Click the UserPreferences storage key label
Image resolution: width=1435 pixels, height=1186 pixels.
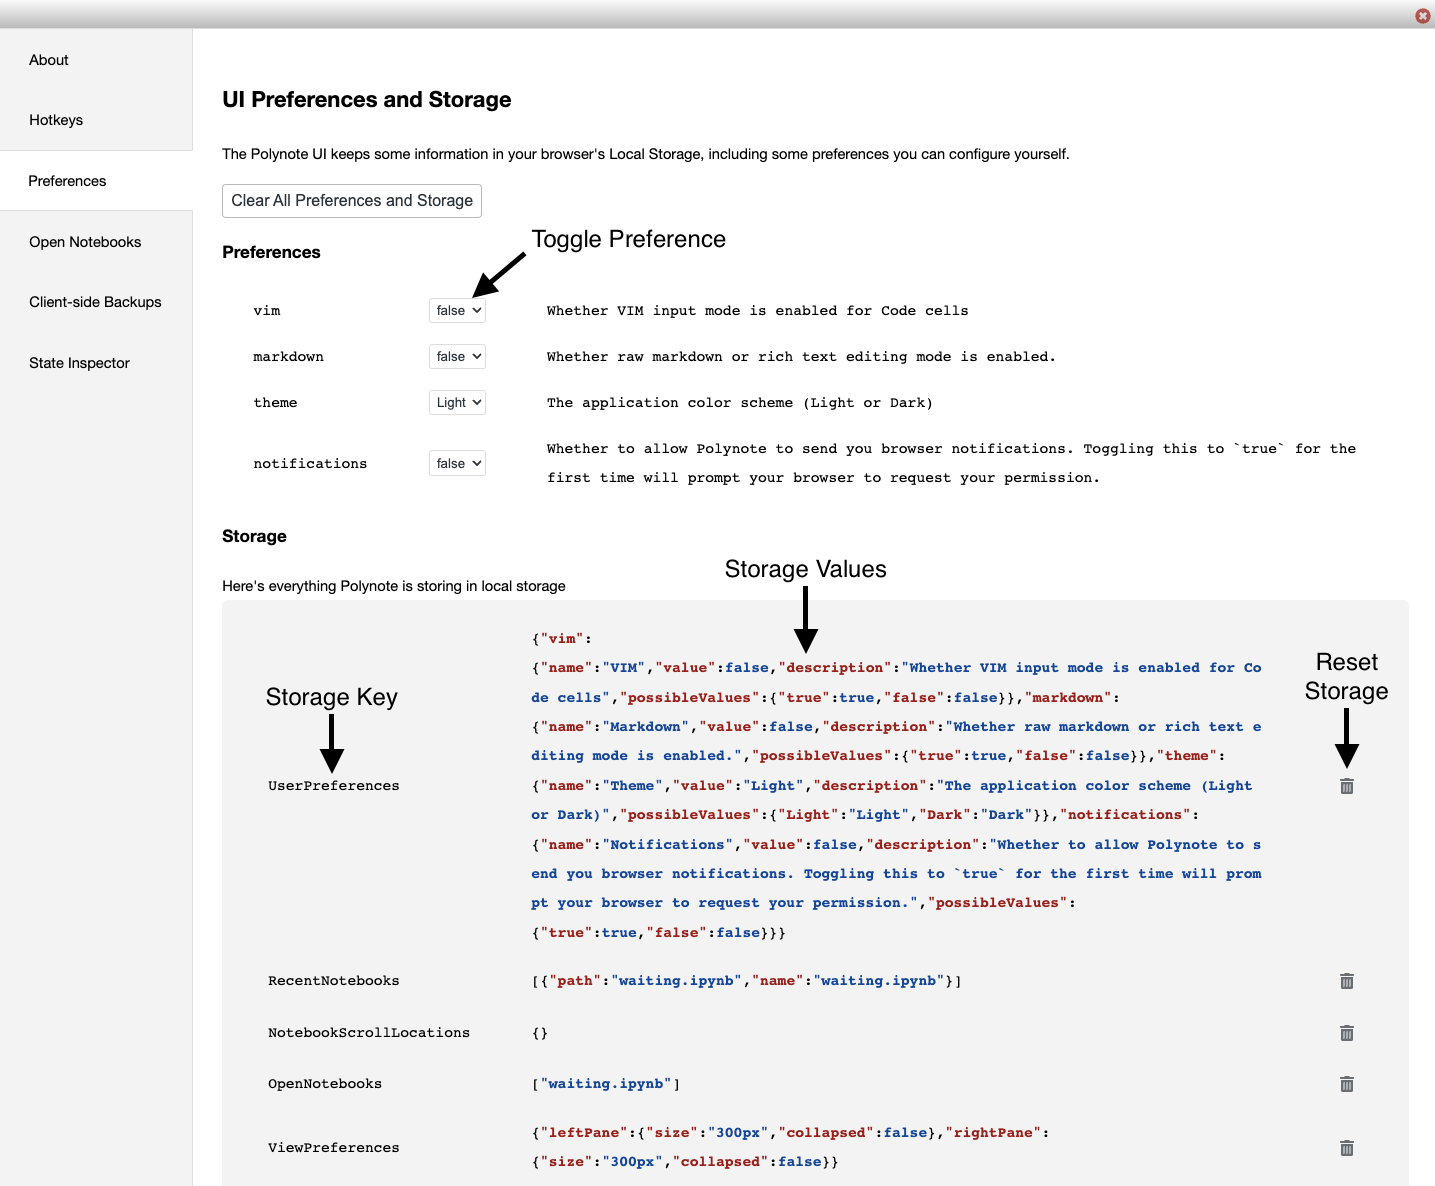tap(333, 786)
